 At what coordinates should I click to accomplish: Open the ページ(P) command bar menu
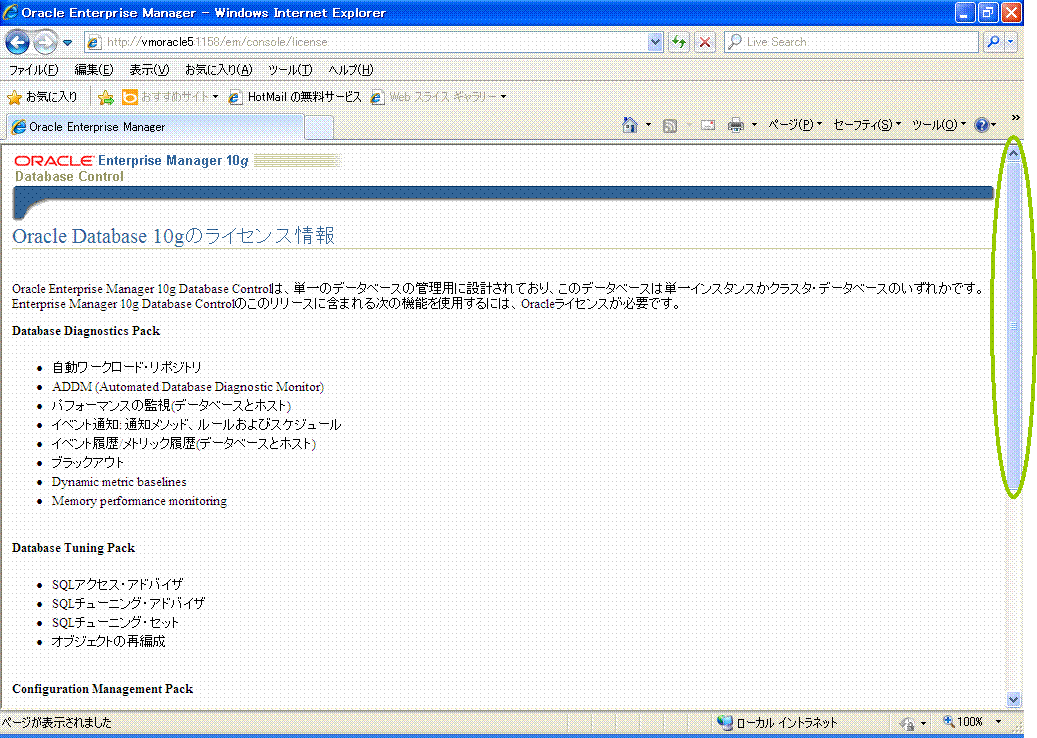[x=795, y=125]
